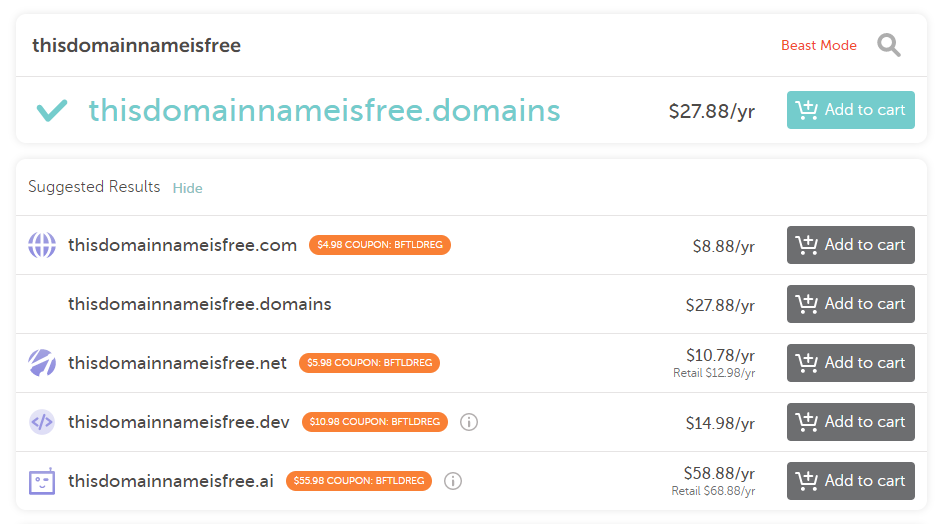Open the info icon for .ai domain
Image resolution: width=941 pixels, height=524 pixels.
pos(453,481)
